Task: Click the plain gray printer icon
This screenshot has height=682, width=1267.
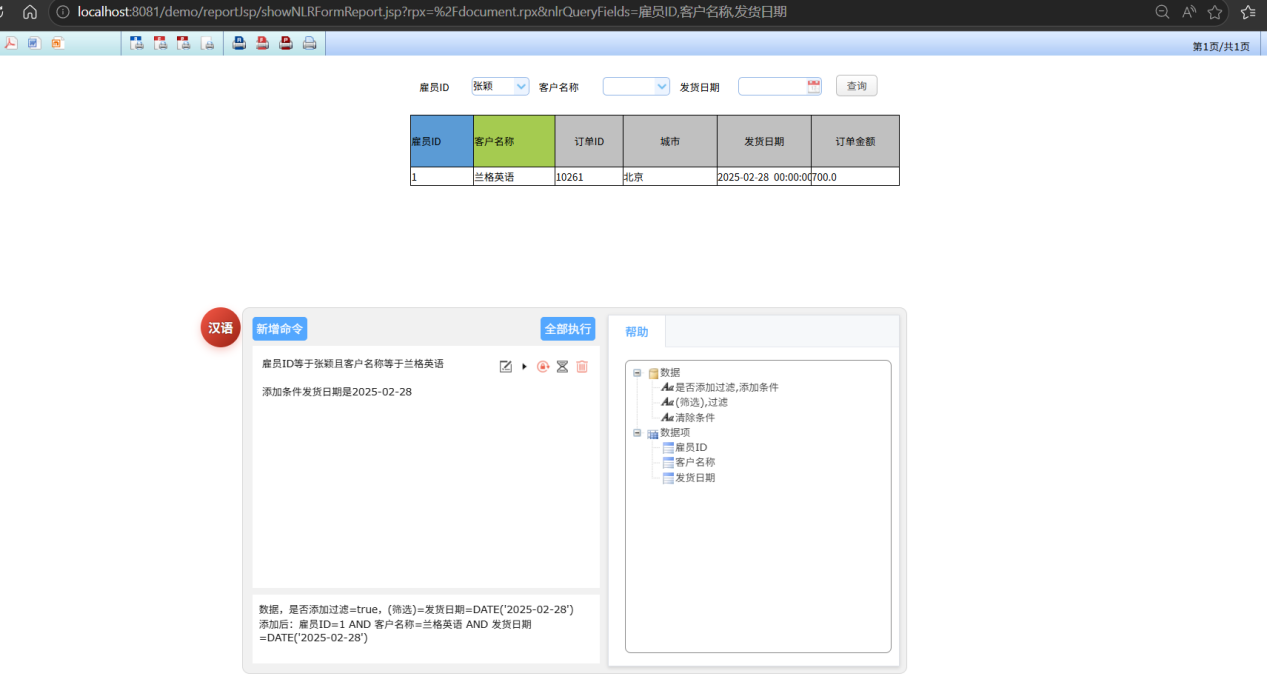Action: click(x=310, y=43)
